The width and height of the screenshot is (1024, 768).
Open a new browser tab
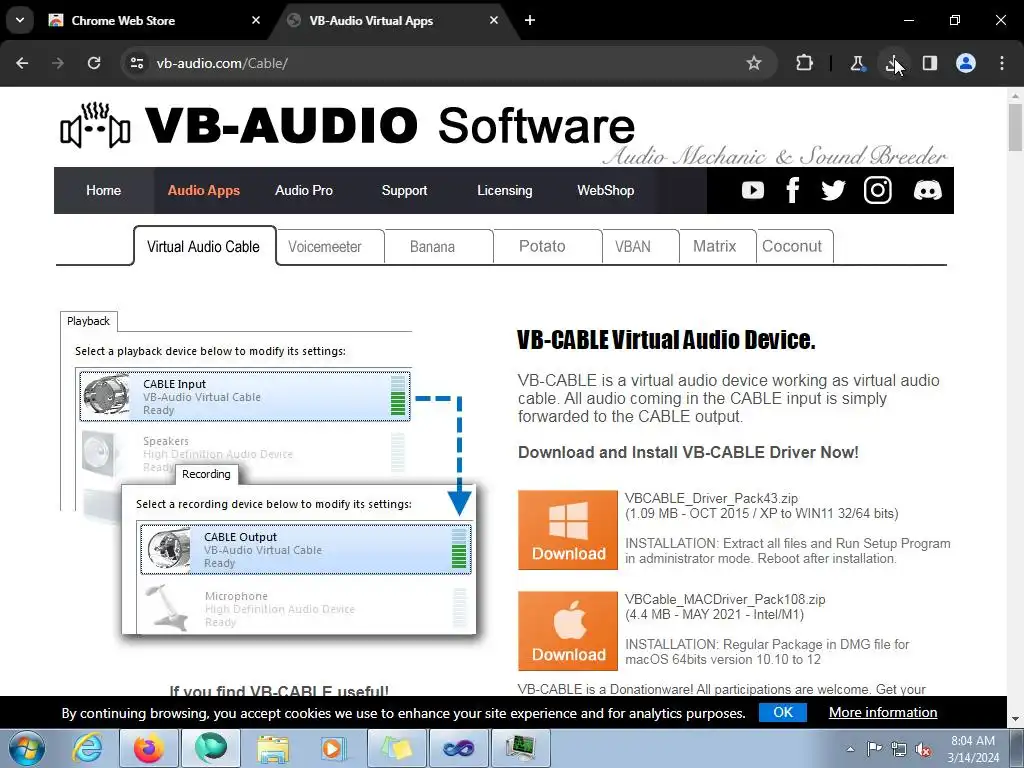coord(530,20)
